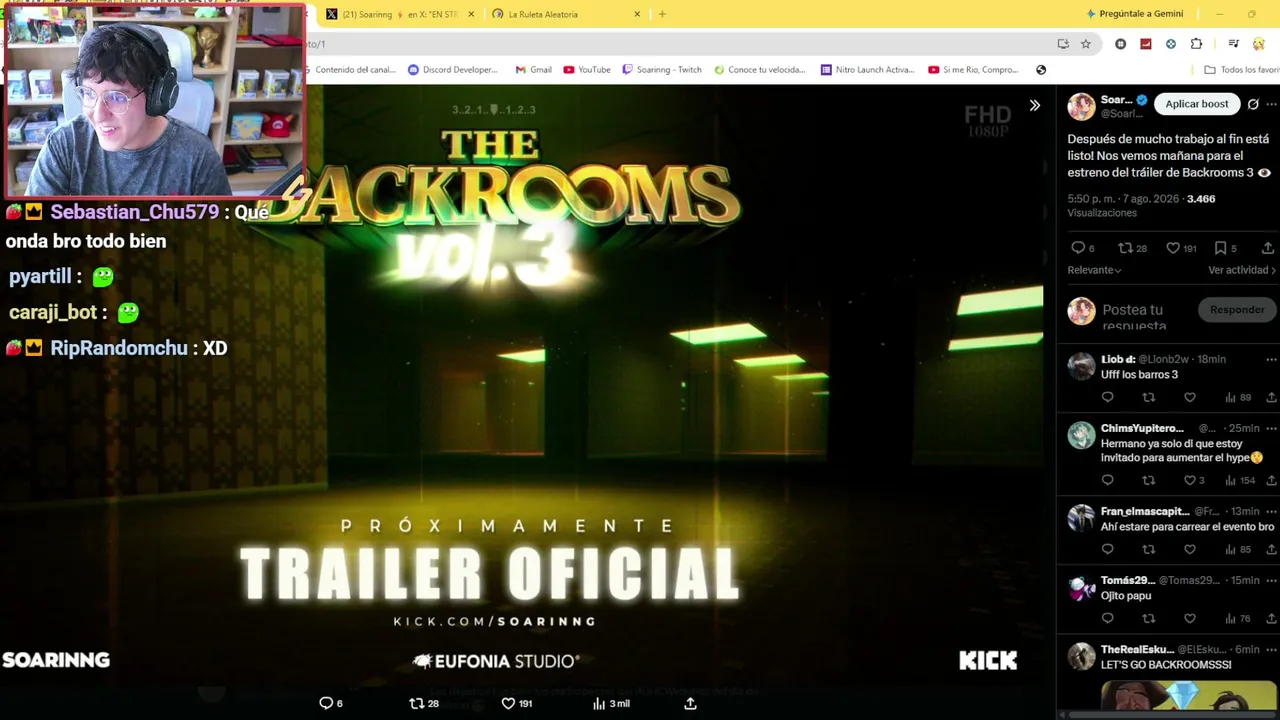Like the main tweet with 191 likes

tap(1173, 248)
